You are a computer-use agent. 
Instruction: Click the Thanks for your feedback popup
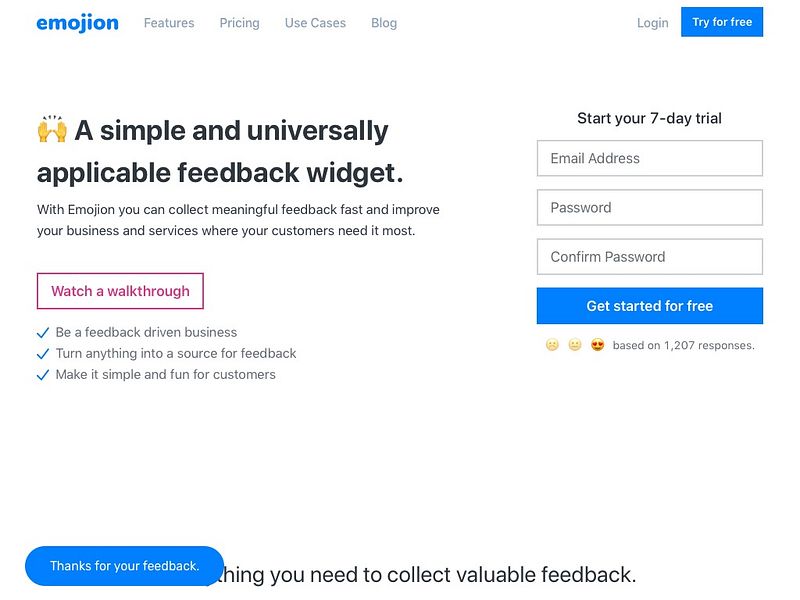tap(124, 566)
